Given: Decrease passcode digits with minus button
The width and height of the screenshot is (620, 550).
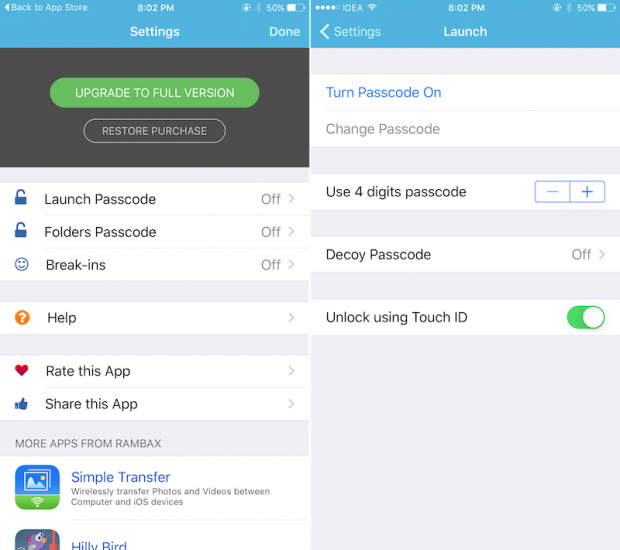Looking at the screenshot, I should point(552,192).
